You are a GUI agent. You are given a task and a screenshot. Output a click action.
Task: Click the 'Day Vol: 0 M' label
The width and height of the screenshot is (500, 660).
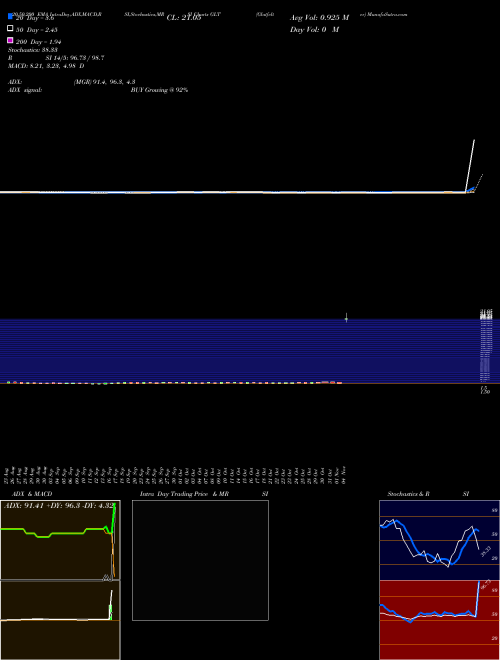click(314, 29)
